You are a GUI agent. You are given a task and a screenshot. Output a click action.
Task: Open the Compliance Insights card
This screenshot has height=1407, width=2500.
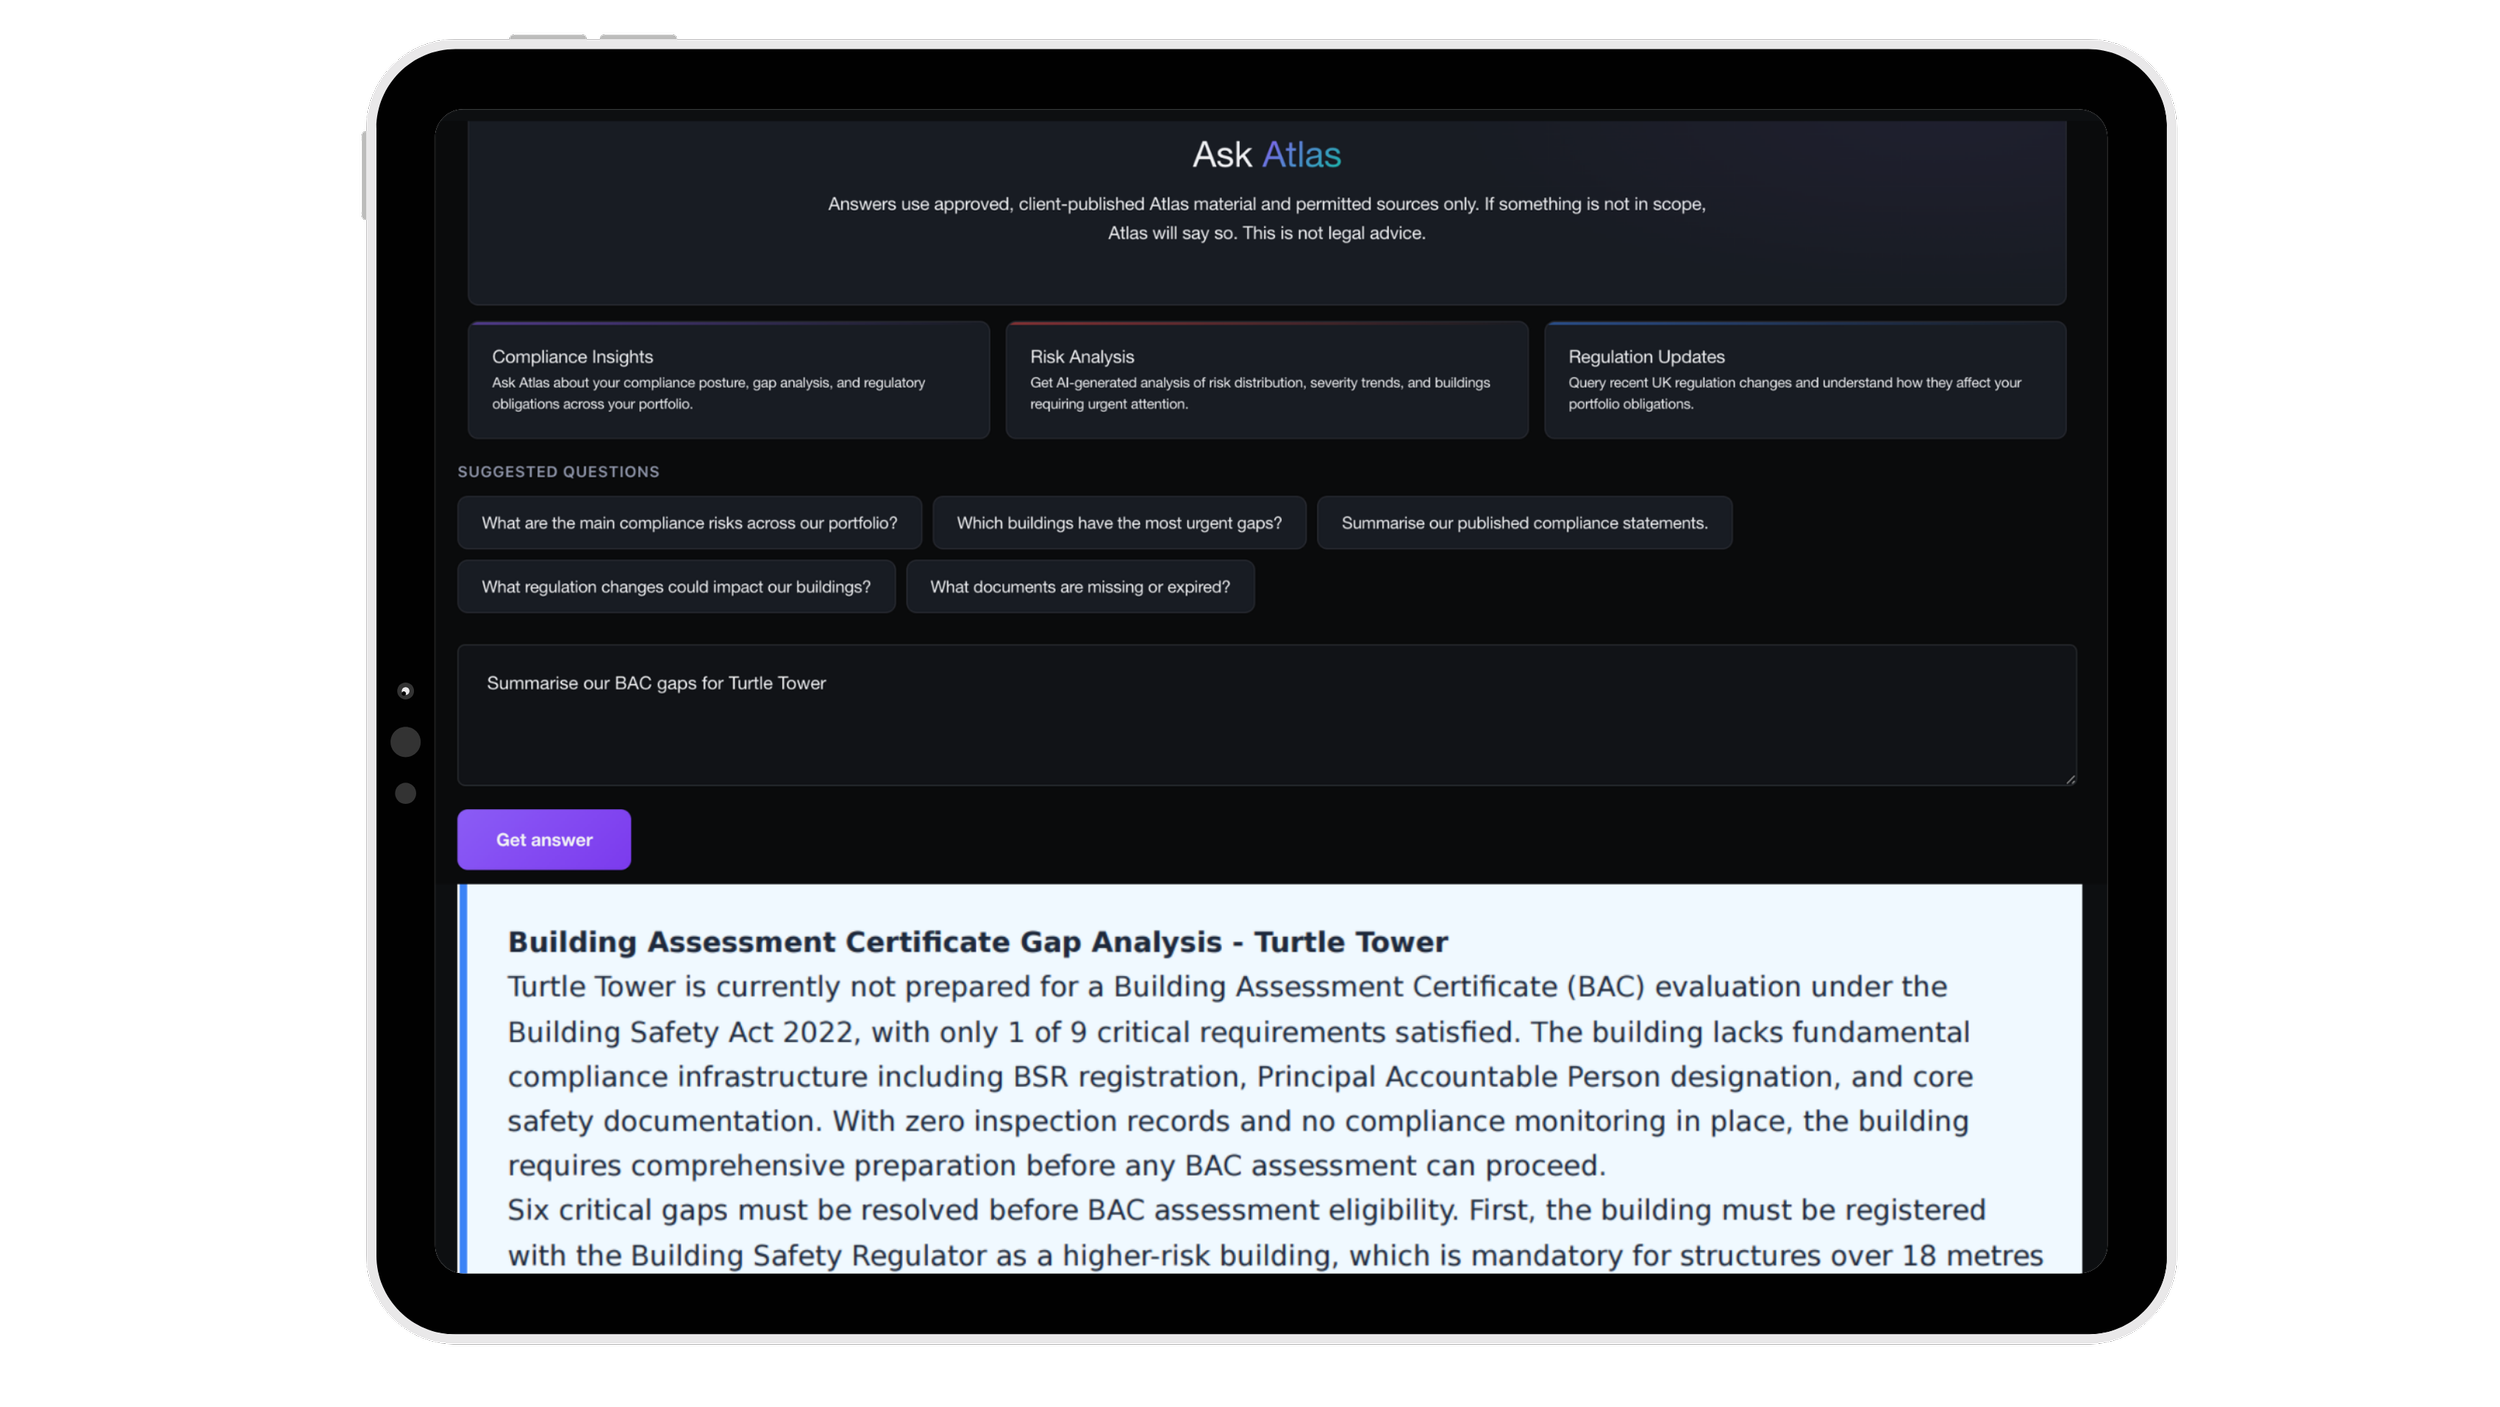tap(728, 379)
